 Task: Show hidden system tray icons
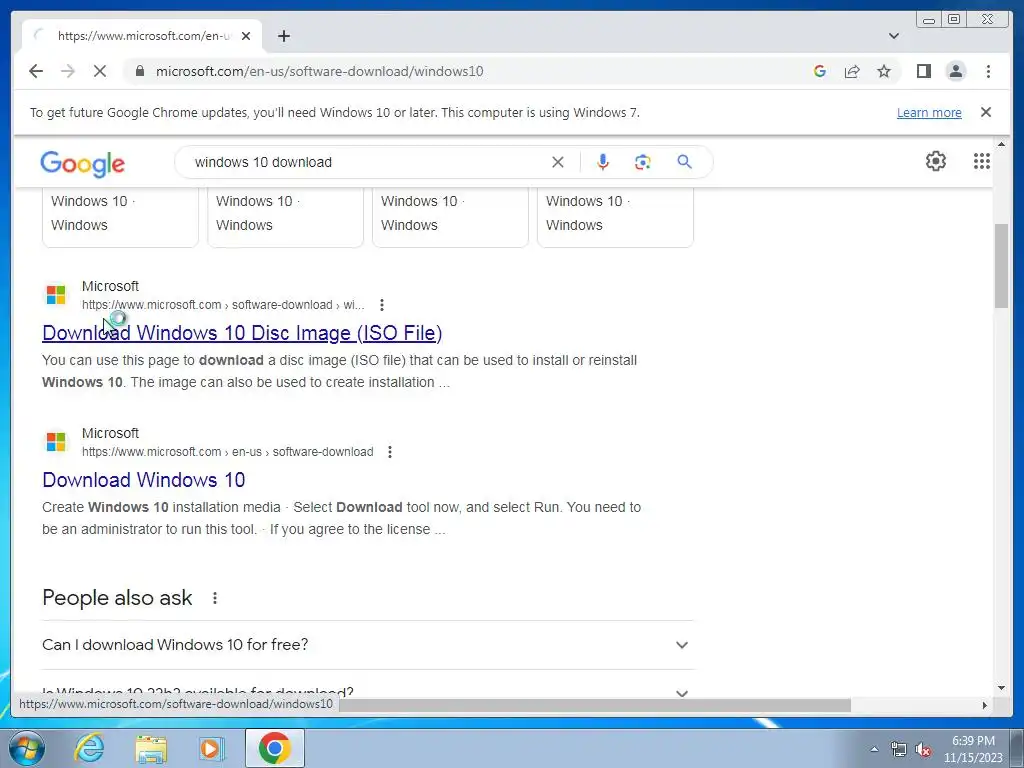[x=874, y=749]
